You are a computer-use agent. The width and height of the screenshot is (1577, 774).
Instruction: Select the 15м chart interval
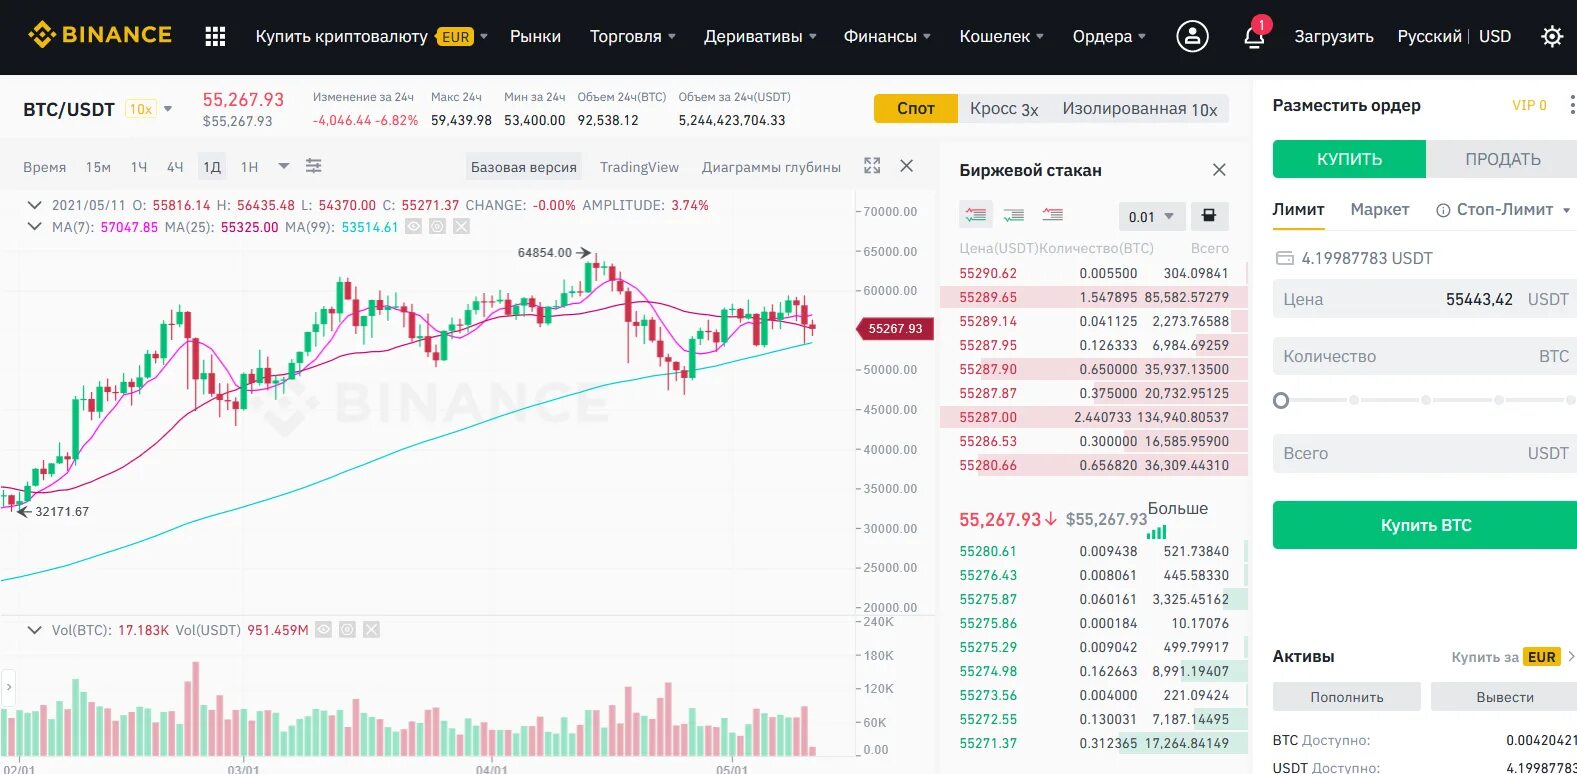(x=98, y=167)
